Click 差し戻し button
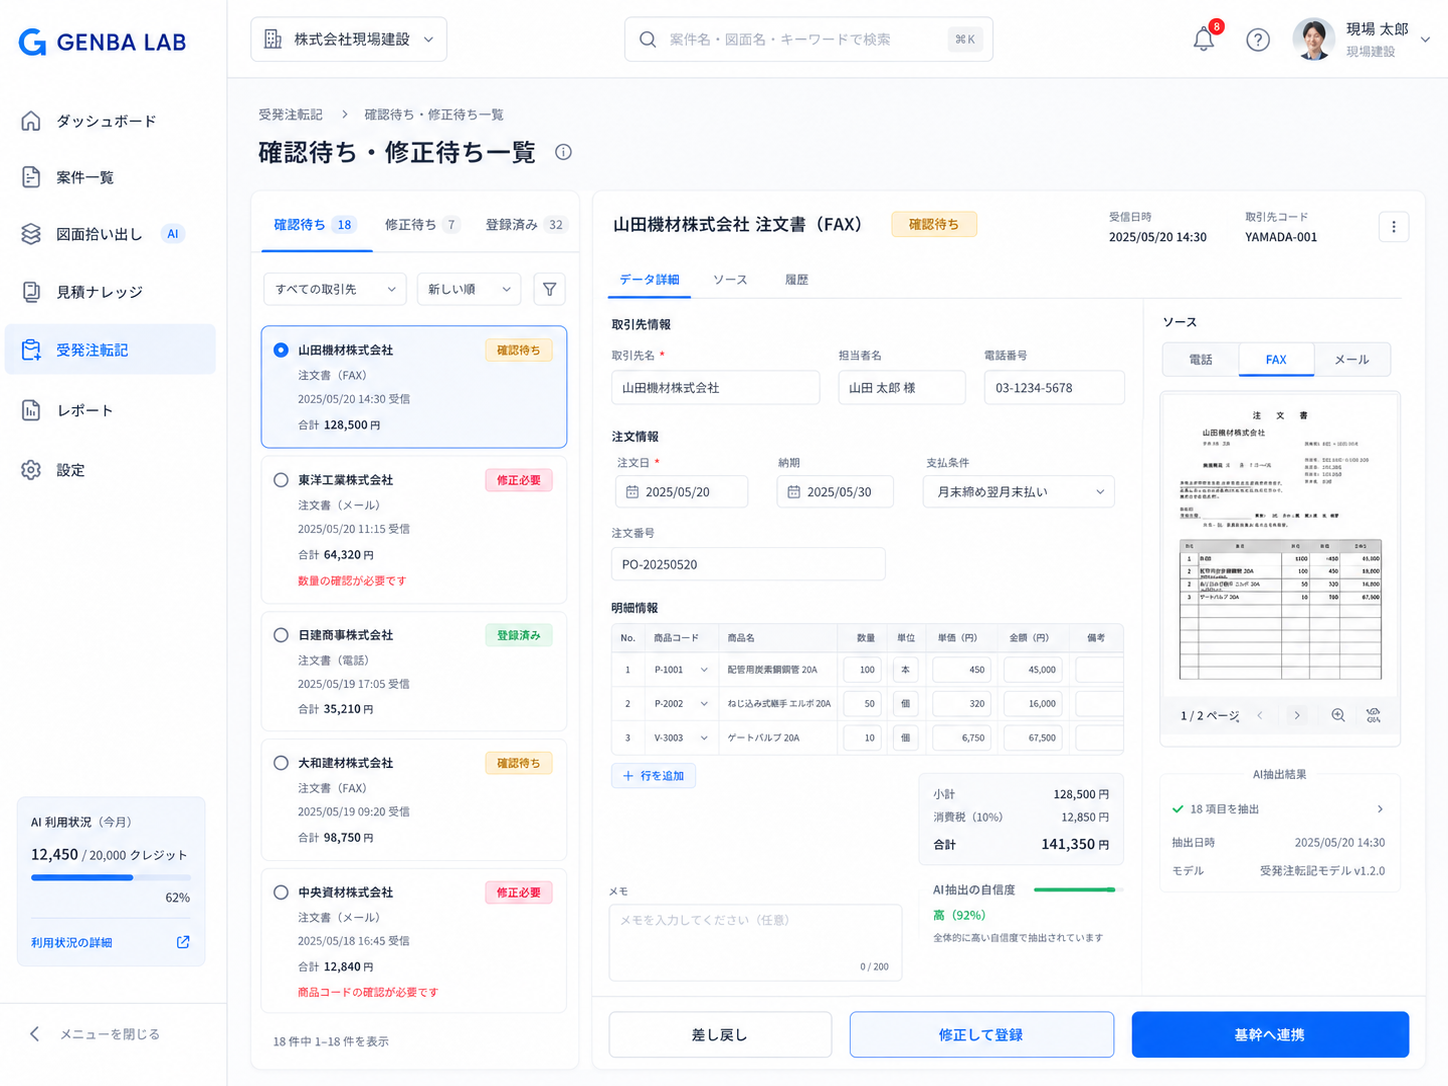This screenshot has height=1086, width=1448. pos(720,1034)
